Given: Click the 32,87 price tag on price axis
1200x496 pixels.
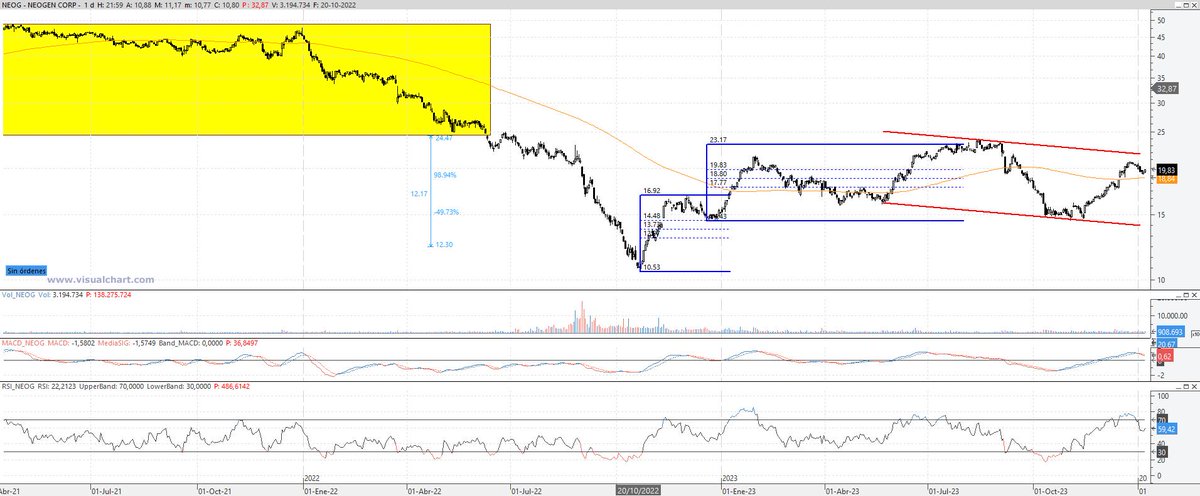Looking at the screenshot, I should pos(1164,88).
